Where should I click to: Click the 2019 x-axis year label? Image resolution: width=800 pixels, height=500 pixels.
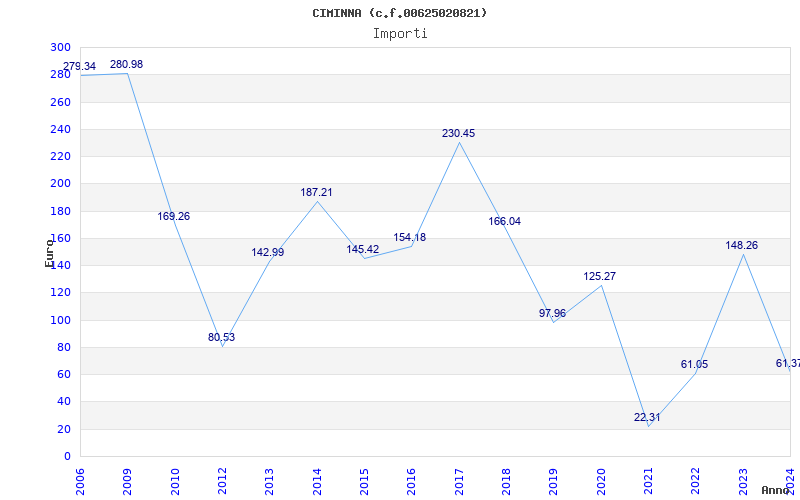(554, 482)
